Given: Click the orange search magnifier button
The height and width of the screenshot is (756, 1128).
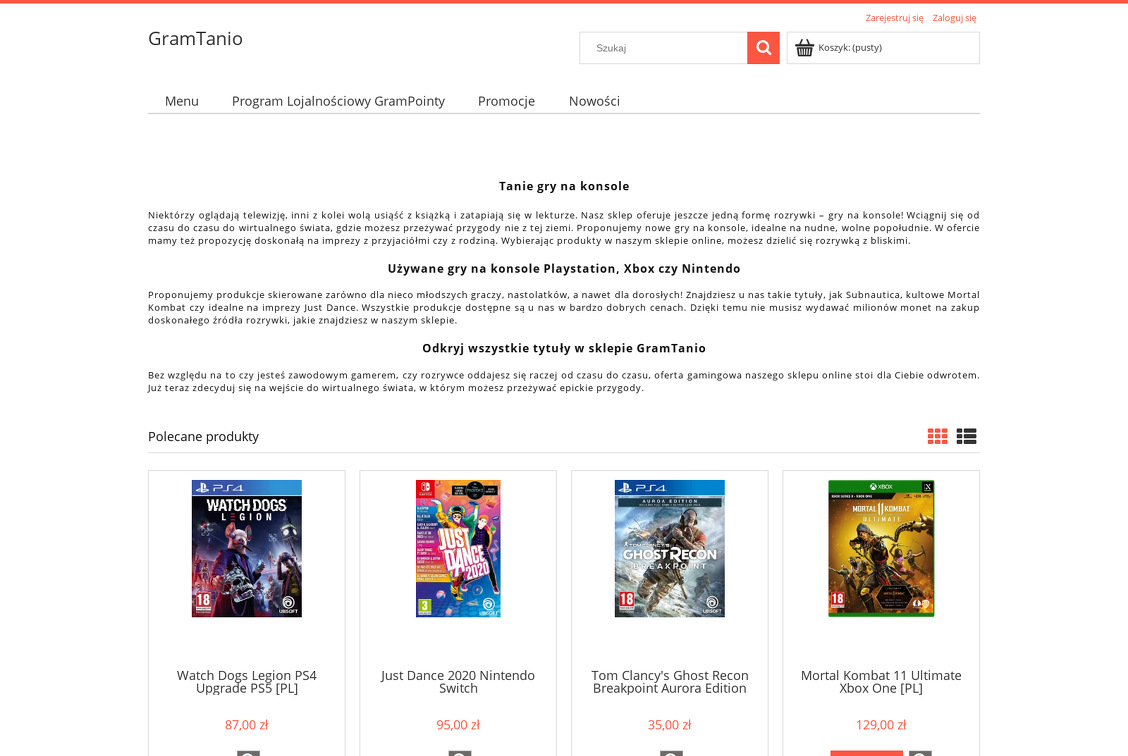Looking at the screenshot, I should pos(763,48).
